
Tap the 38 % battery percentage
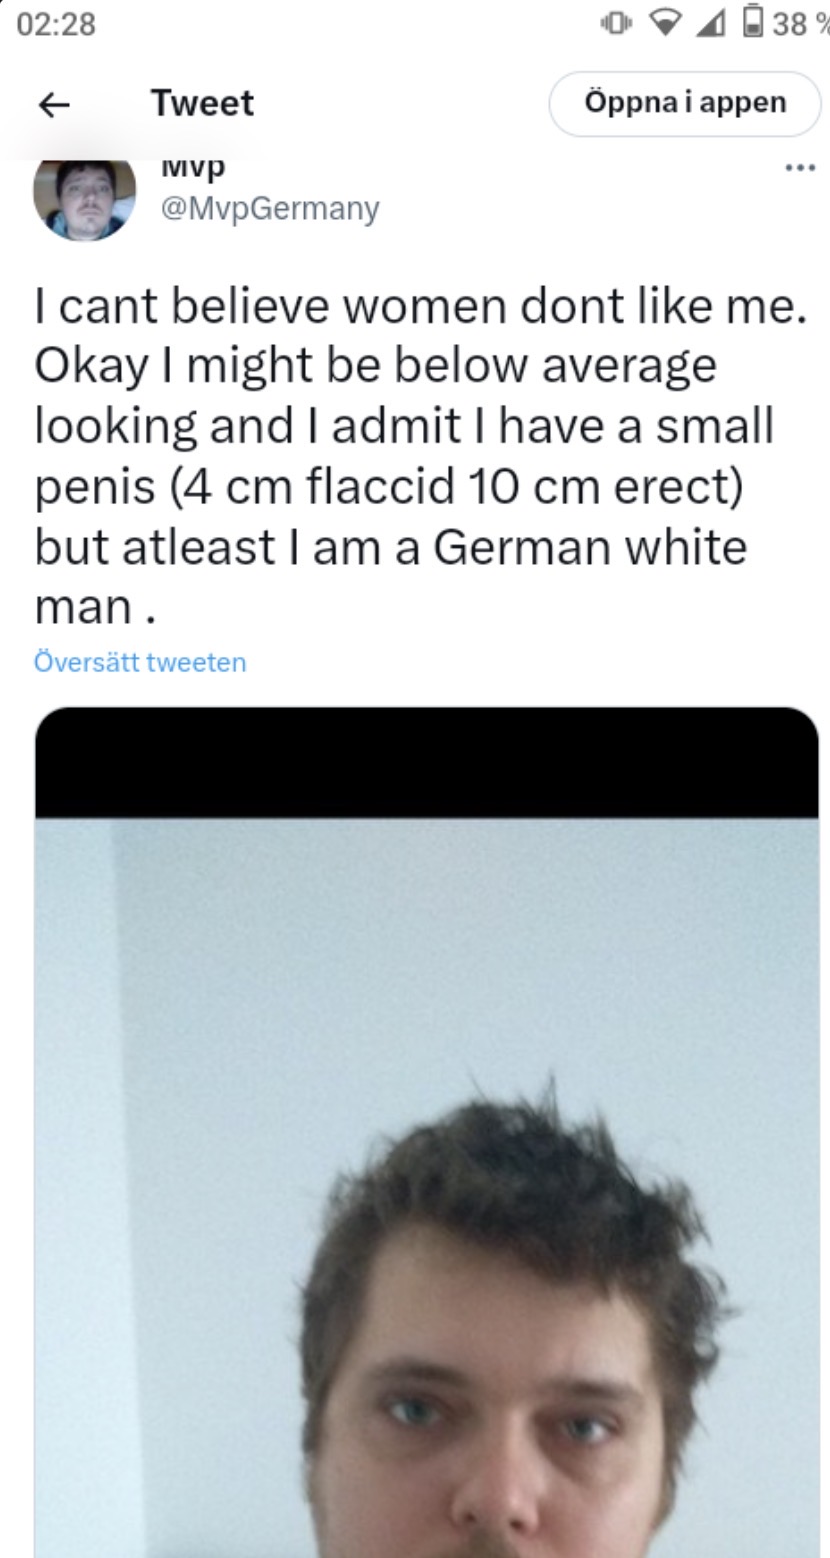[799, 24]
